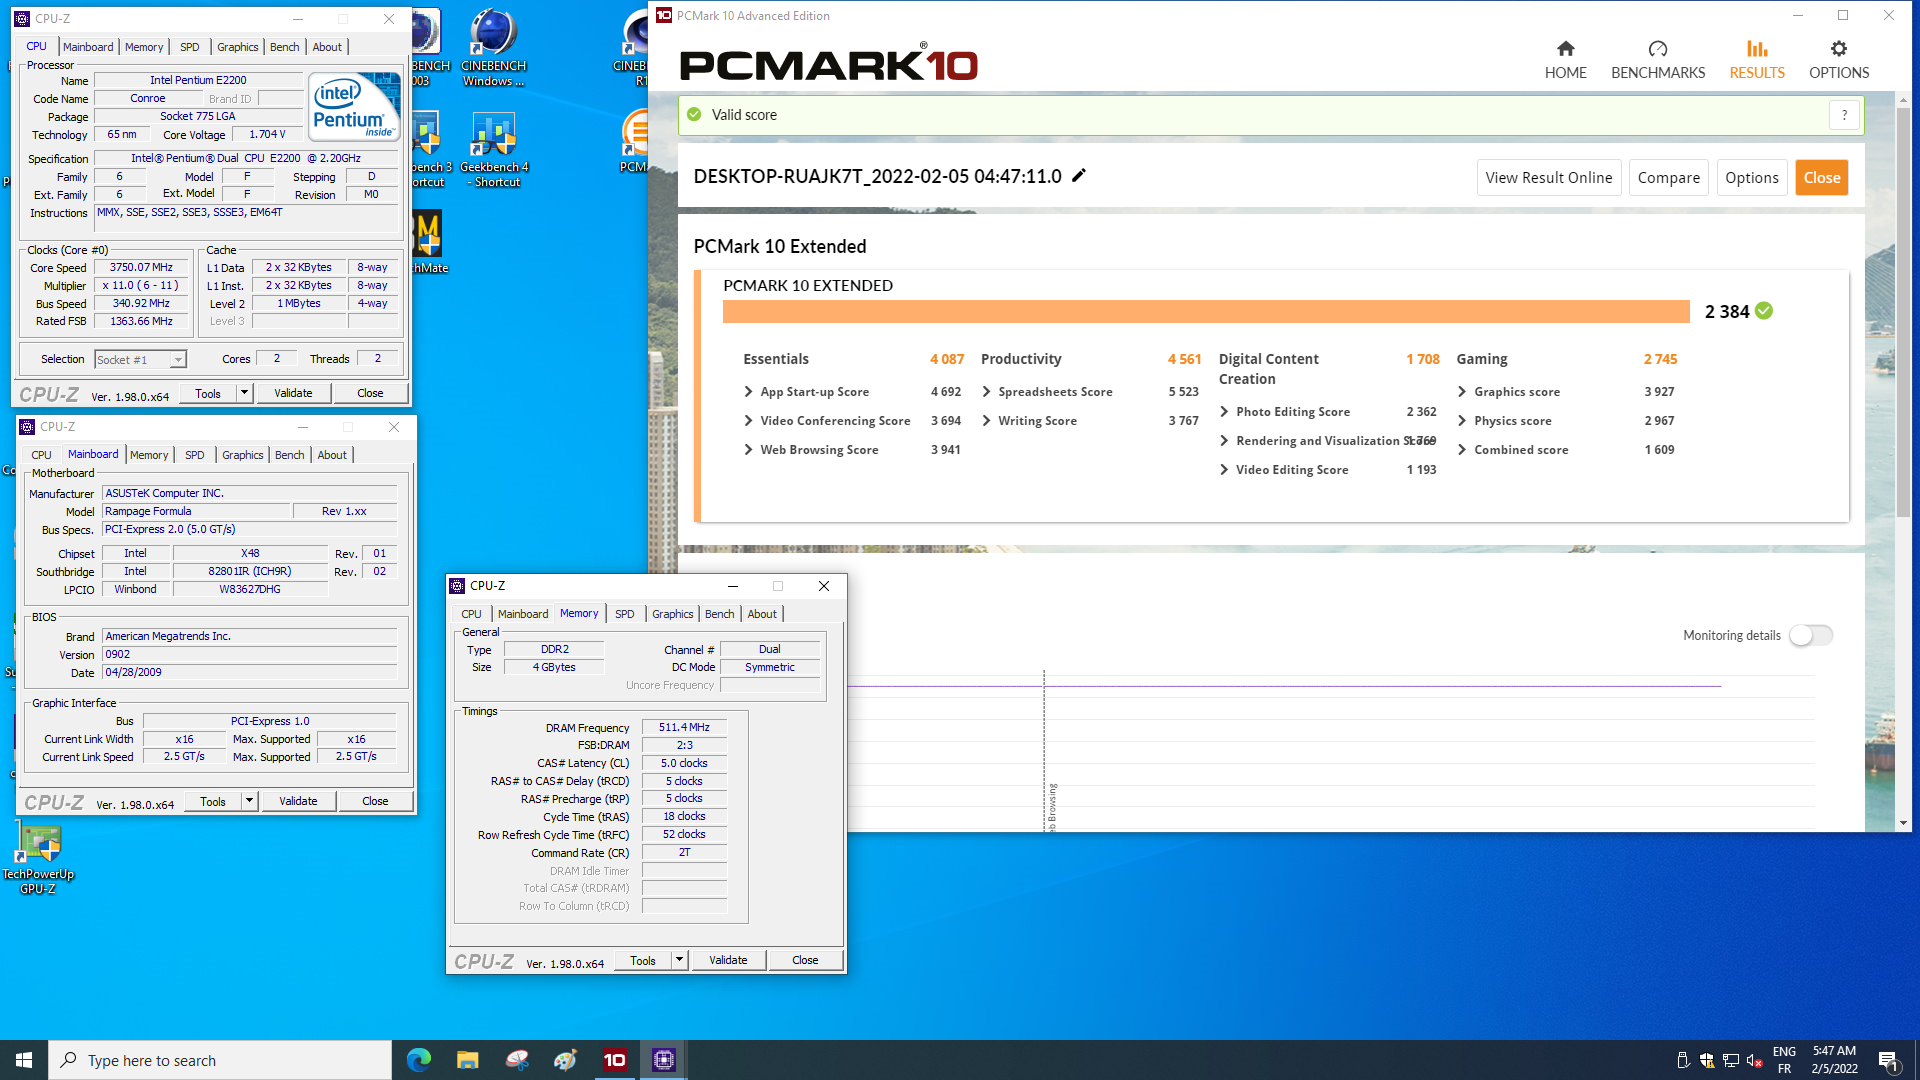The height and width of the screenshot is (1080, 1920).
Task: Click Validate in Memory CPU-Z window
Action: tap(728, 960)
